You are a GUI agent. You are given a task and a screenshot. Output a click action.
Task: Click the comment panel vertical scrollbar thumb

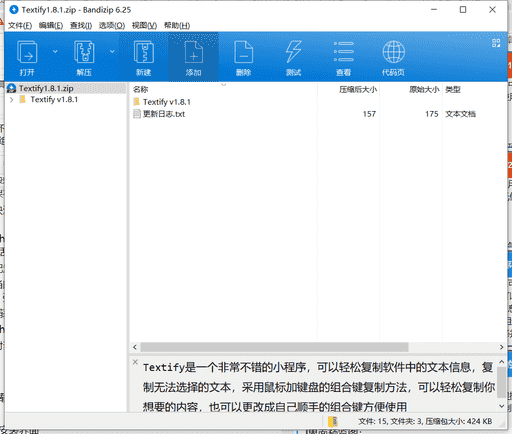tap(501, 382)
